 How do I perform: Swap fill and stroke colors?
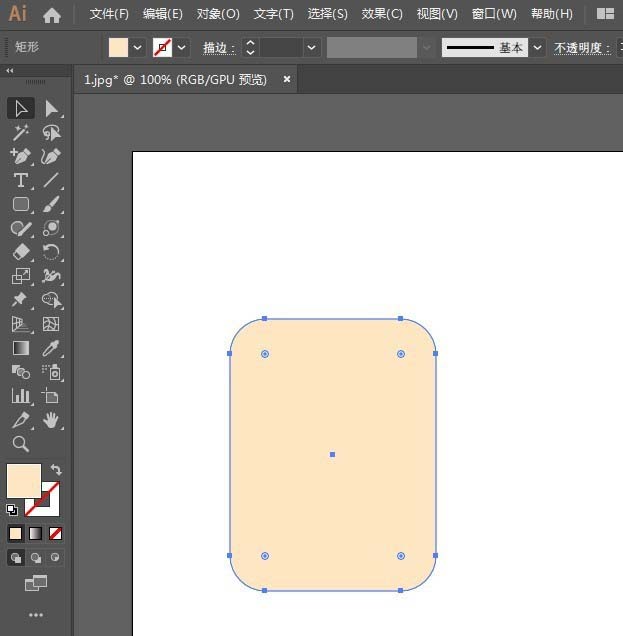[56, 470]
